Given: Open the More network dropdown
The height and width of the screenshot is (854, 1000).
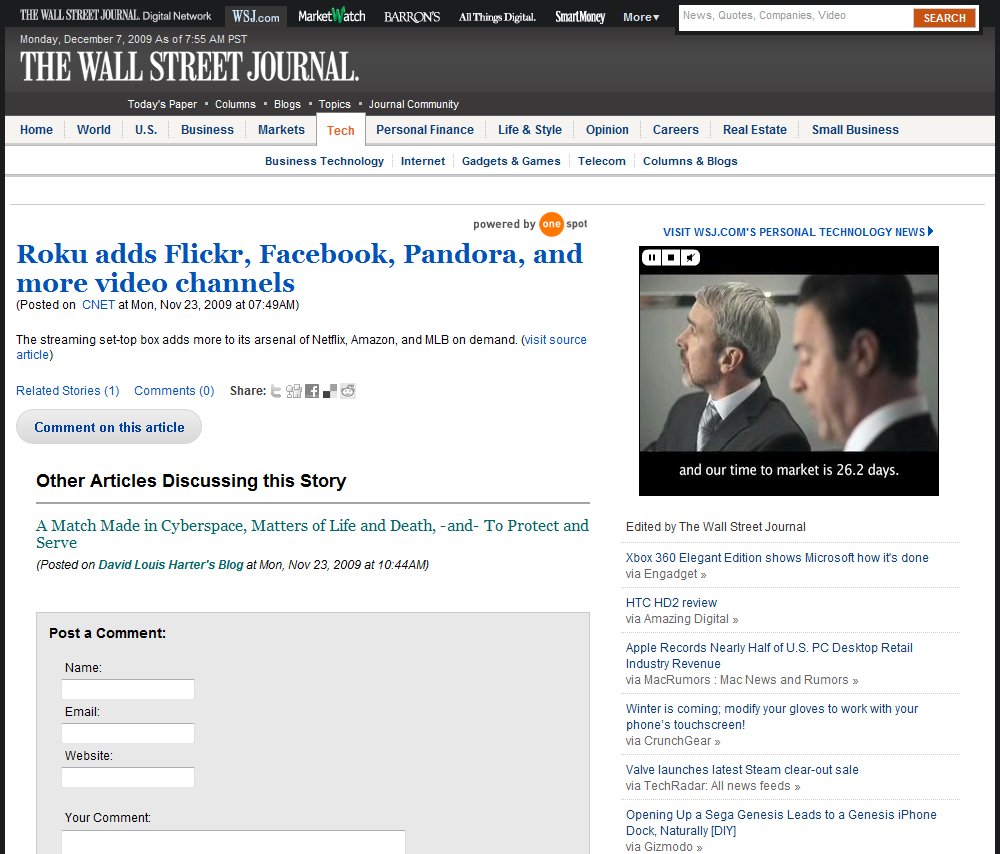Looking at the screenshot, I should 641,17.
